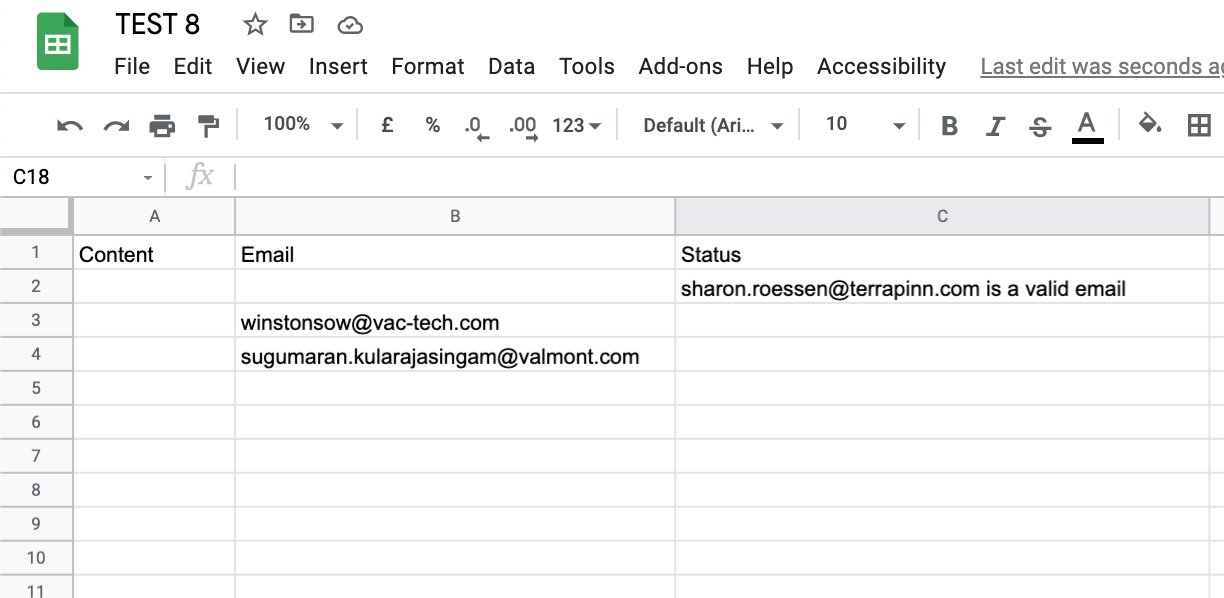Open the Add-ons menu
The width and height of the screenshot is (1224, 598).
681,66
